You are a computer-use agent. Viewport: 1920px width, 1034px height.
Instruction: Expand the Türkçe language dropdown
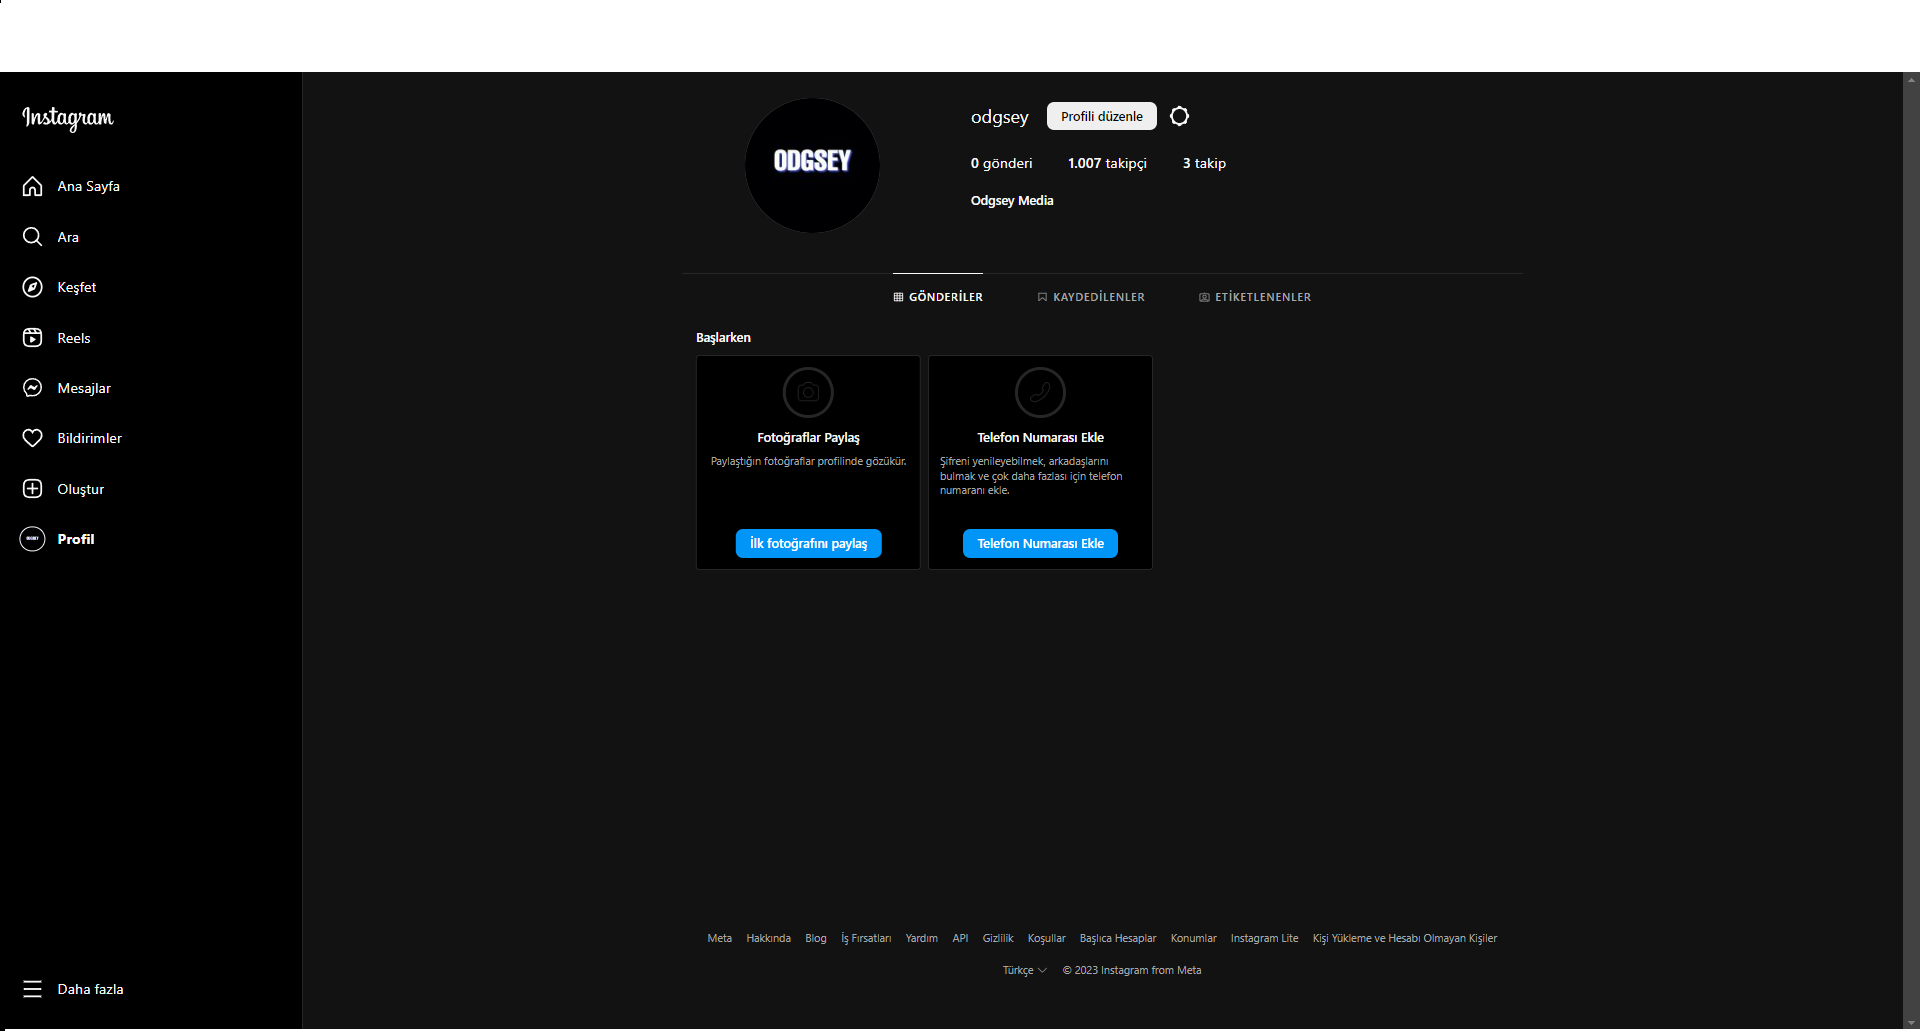[x=1024, y=970]
